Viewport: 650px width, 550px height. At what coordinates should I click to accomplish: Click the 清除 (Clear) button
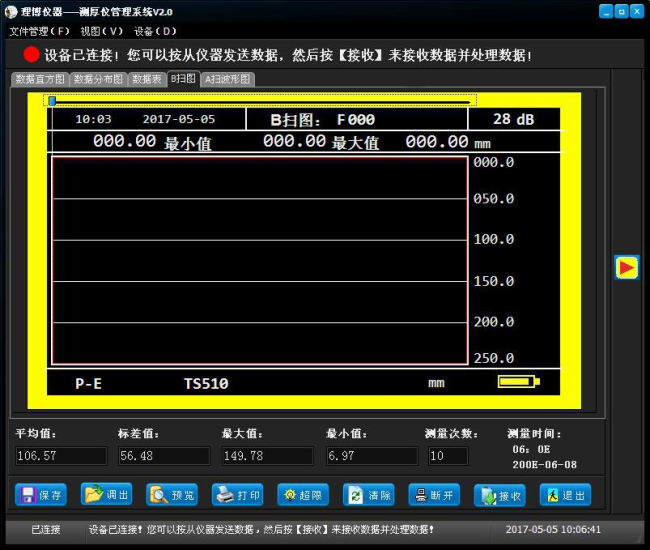pos(368,495)
